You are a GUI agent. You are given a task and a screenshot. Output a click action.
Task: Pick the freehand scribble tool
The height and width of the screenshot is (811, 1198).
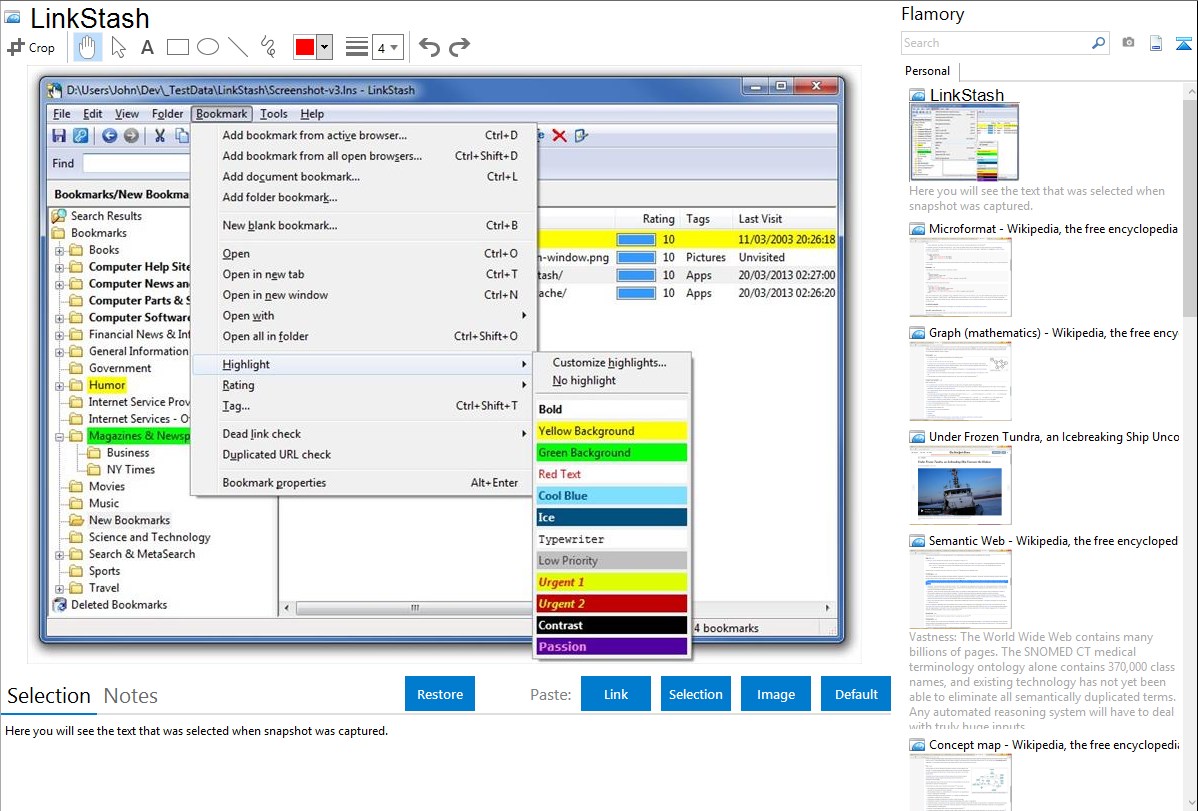tap(268, 47)
